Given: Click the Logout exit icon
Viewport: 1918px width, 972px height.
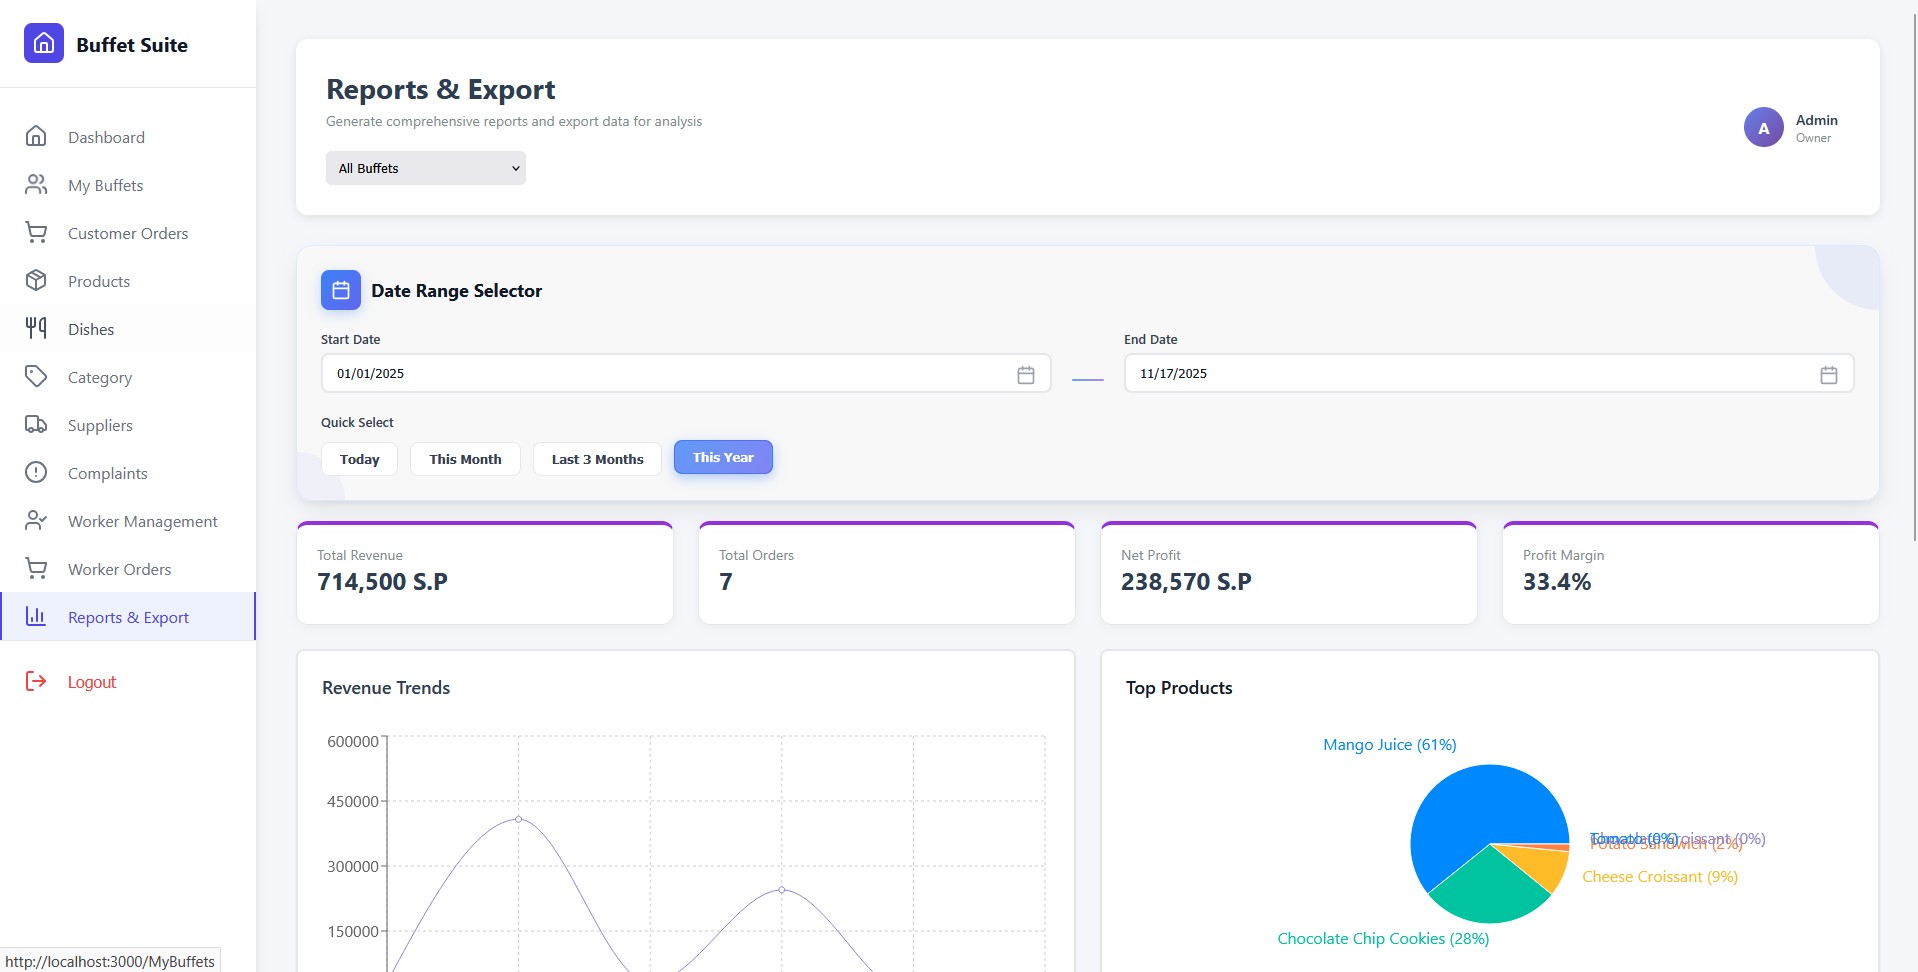Looking at the screenshot, I should point(36,682).
